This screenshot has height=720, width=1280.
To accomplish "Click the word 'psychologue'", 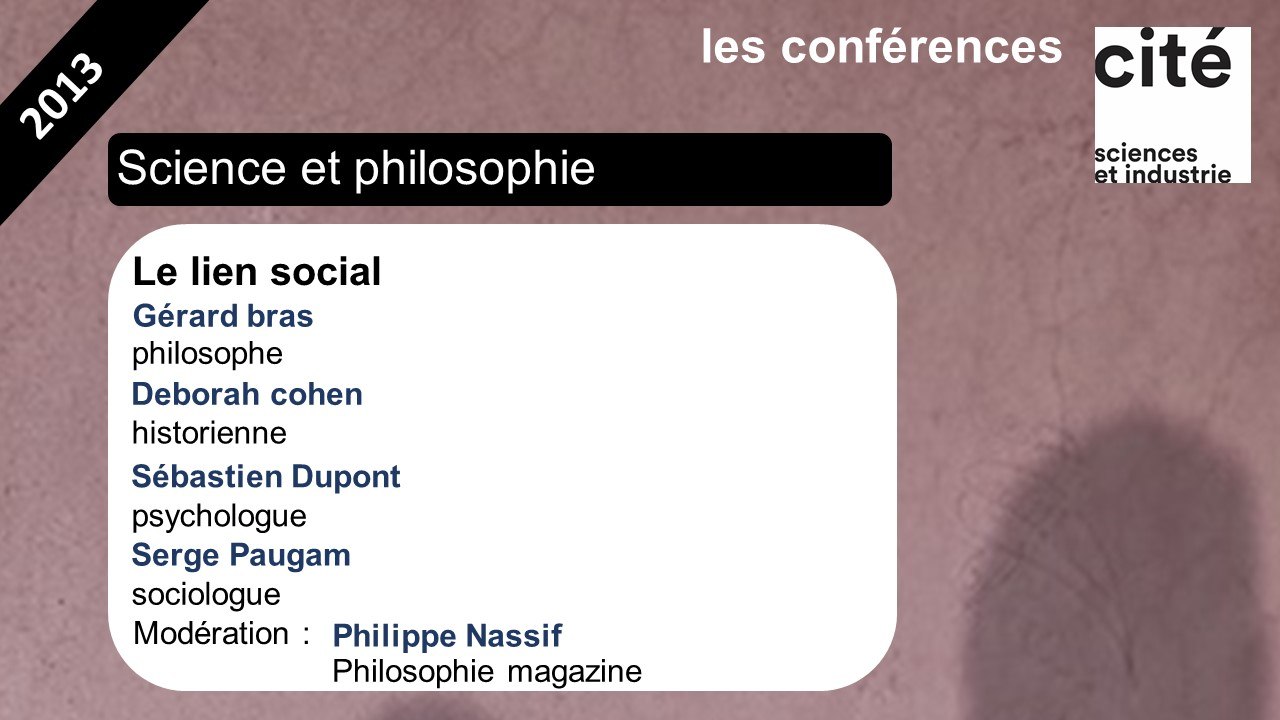I will [x=219, y=517].
